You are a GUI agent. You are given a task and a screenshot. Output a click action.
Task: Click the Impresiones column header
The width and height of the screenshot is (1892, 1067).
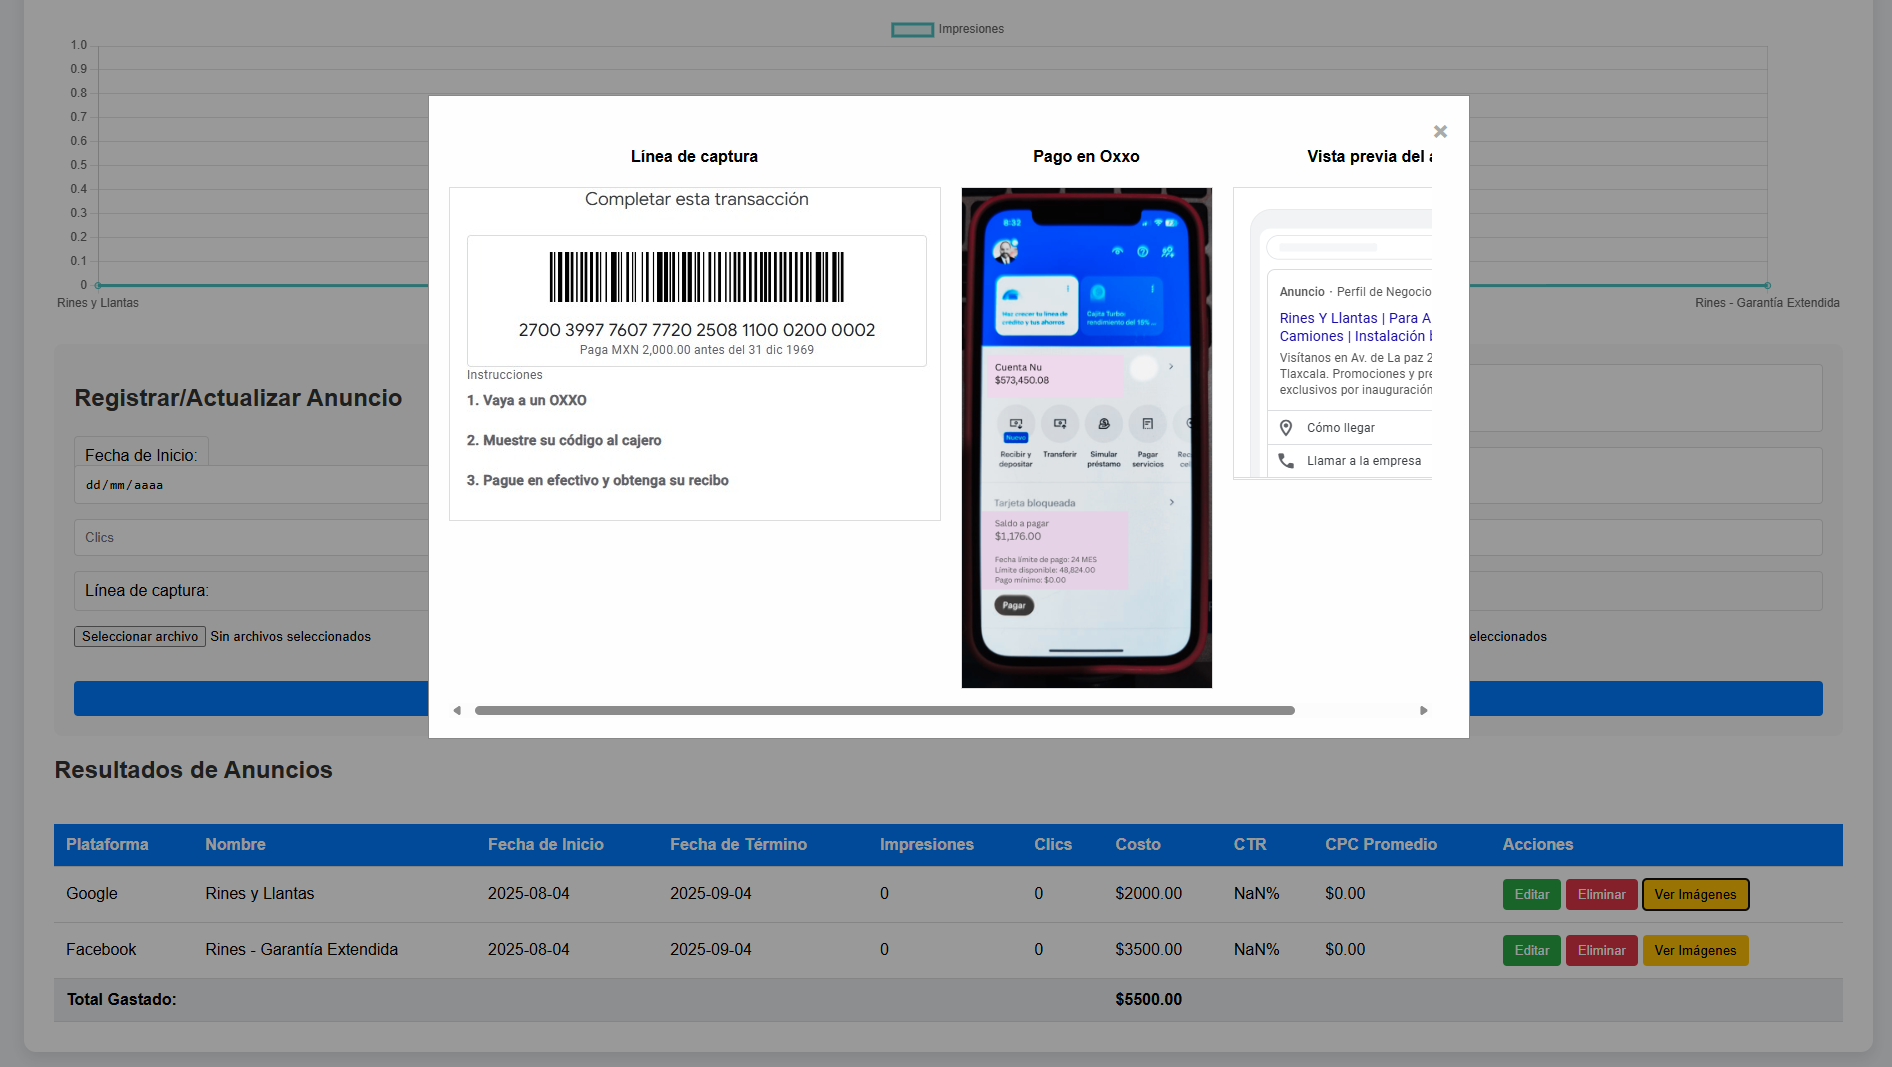[x=927, y=845]
